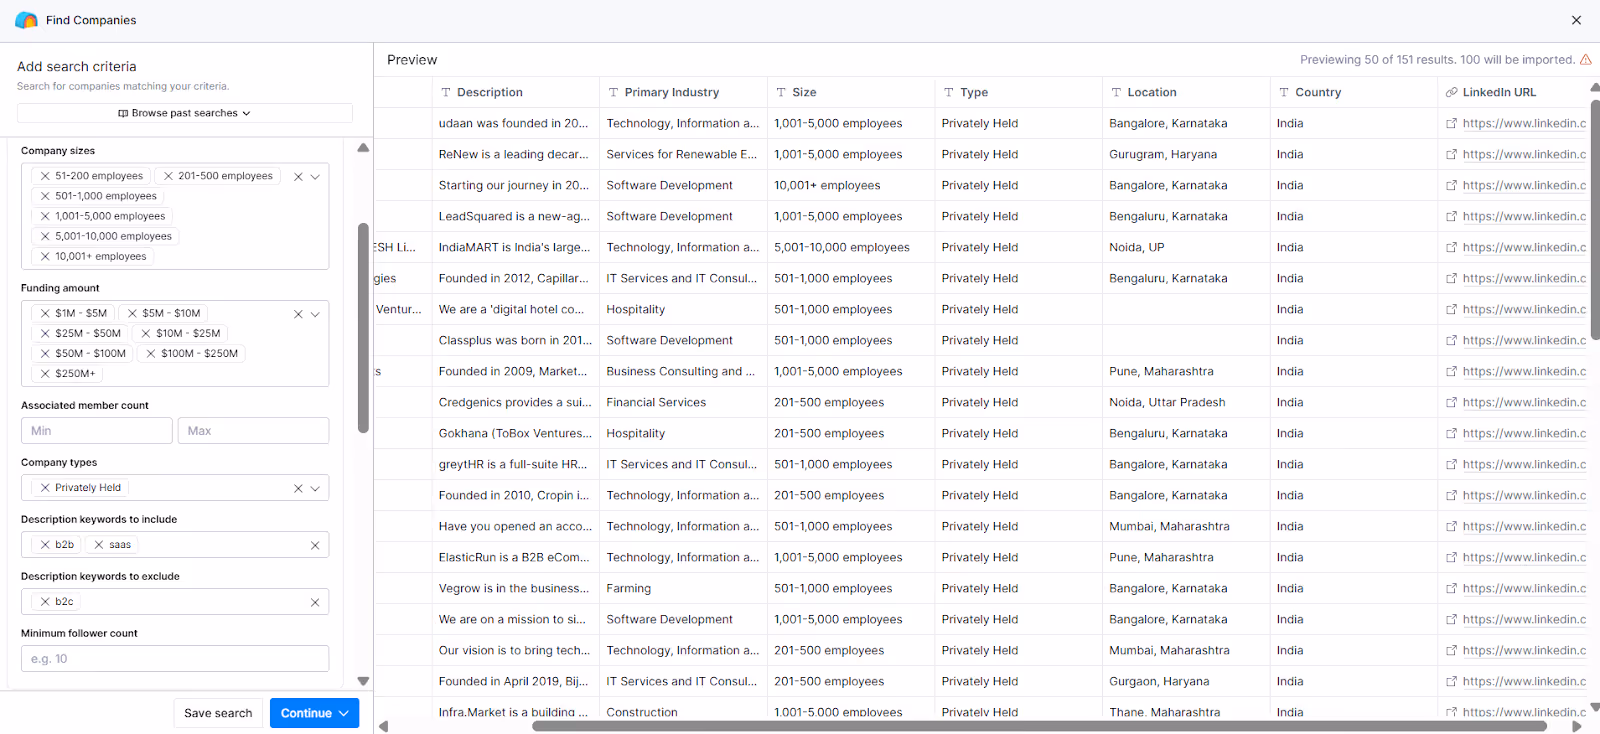Focus the associated member count Min field
The image size is (1600, 734).
[x=97, y=431]
